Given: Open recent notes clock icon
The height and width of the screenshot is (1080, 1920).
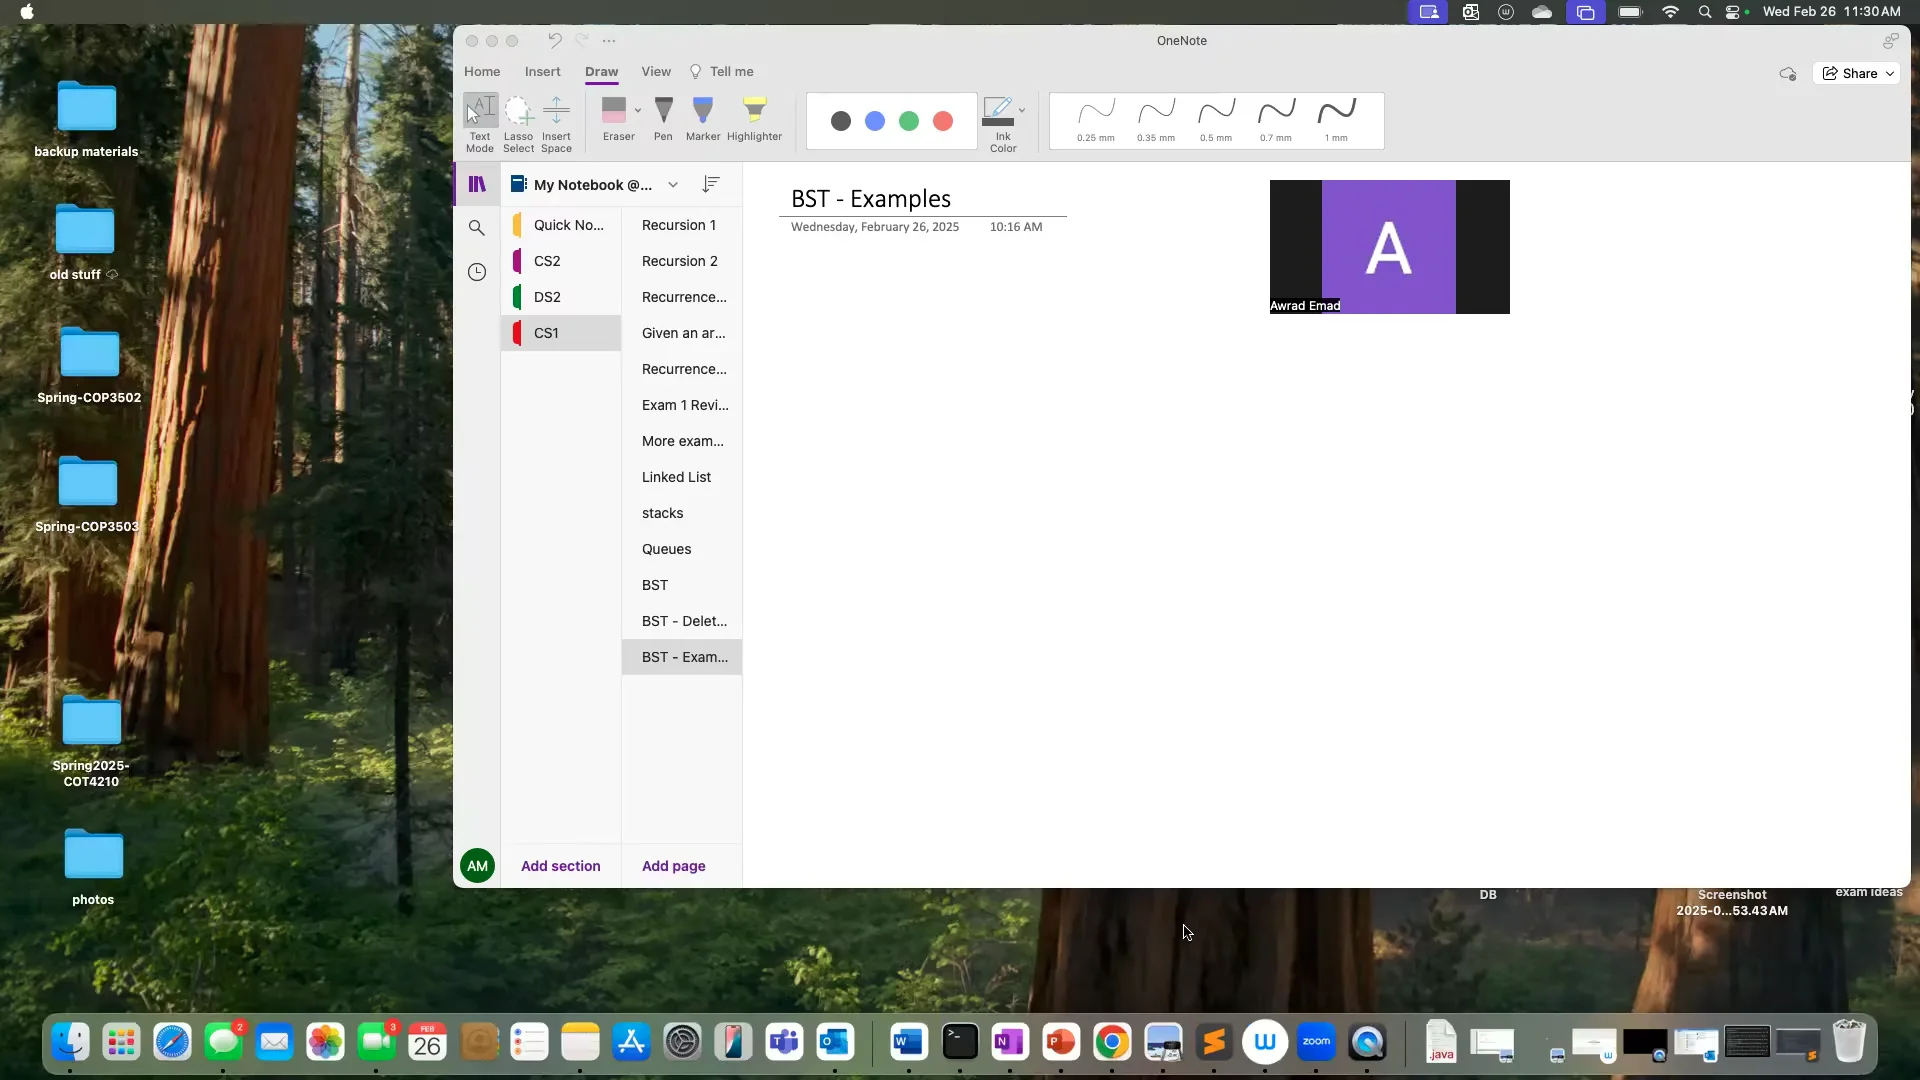Looking at the screenshot, I should click(x=477, y=272).
